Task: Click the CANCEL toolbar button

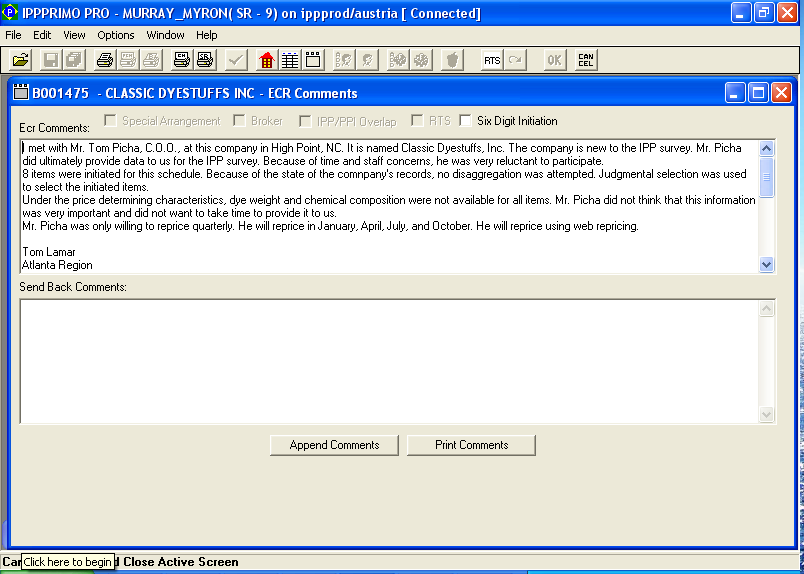Action: click(x=586, y=60)
